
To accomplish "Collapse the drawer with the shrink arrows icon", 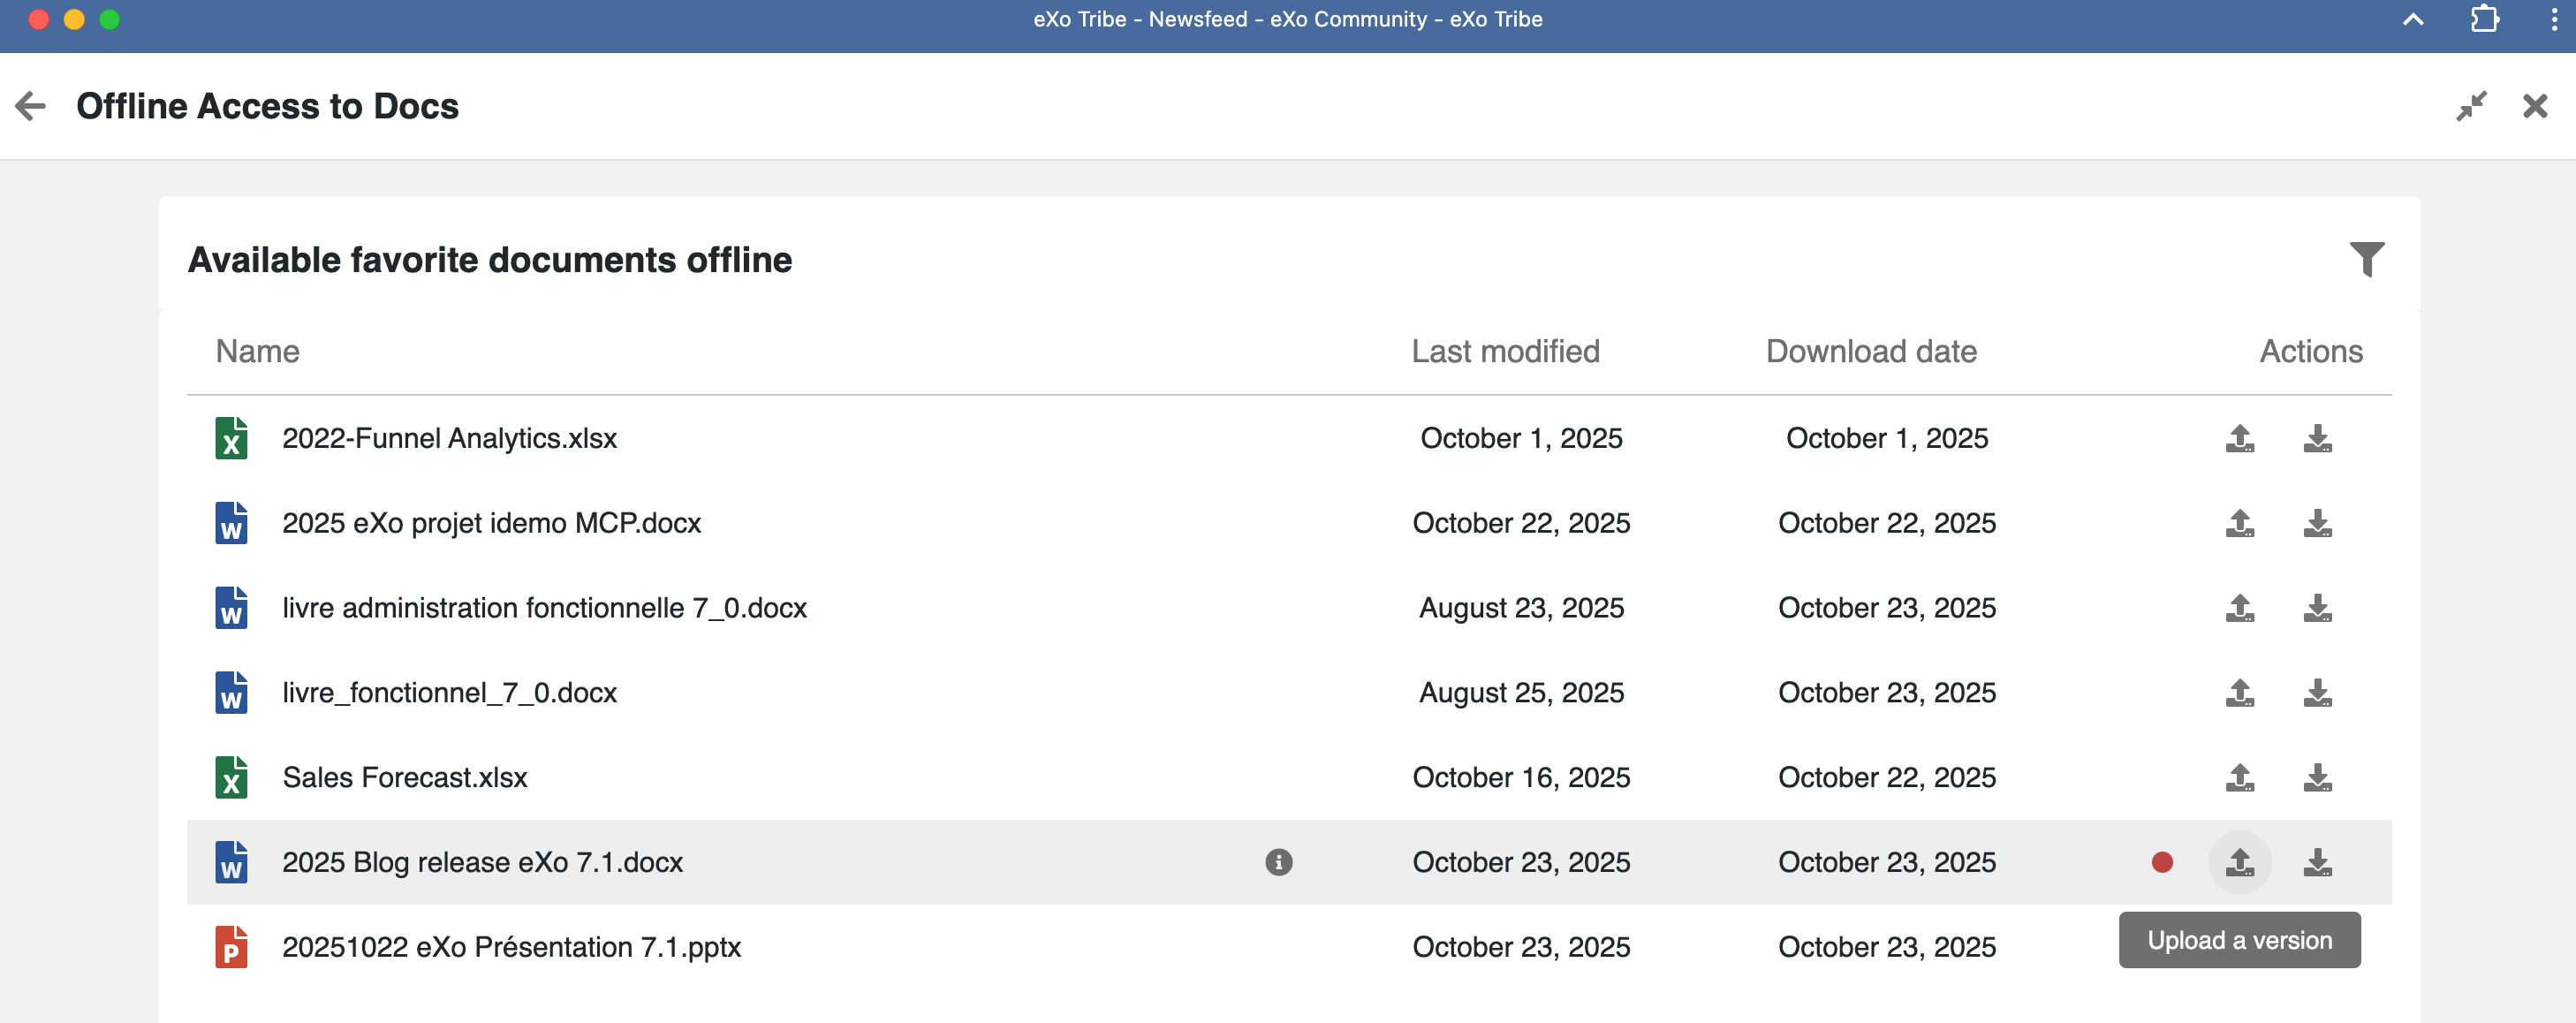I will click(2471, 106).
